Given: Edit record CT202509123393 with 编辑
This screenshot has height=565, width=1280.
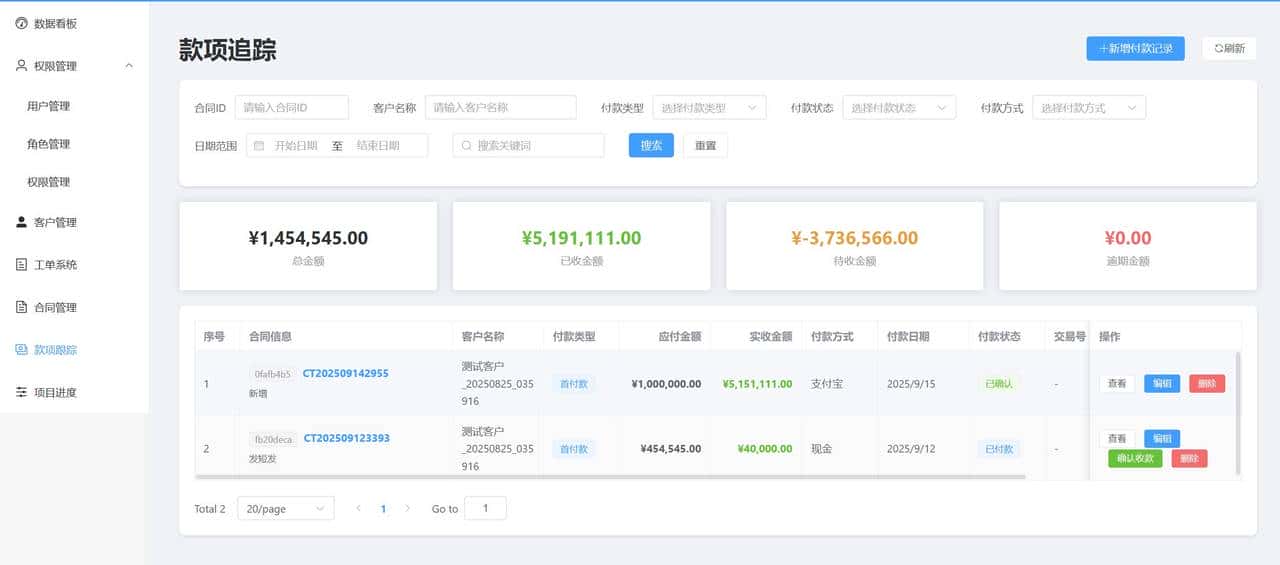Looking at the screenshot, I should click(1162, 438).
